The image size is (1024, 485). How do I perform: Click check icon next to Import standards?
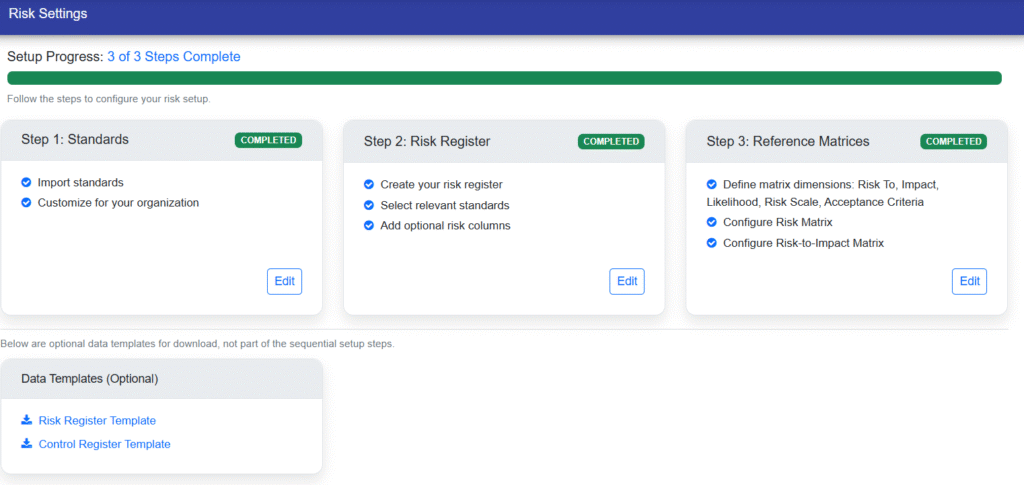pos(26,183)
